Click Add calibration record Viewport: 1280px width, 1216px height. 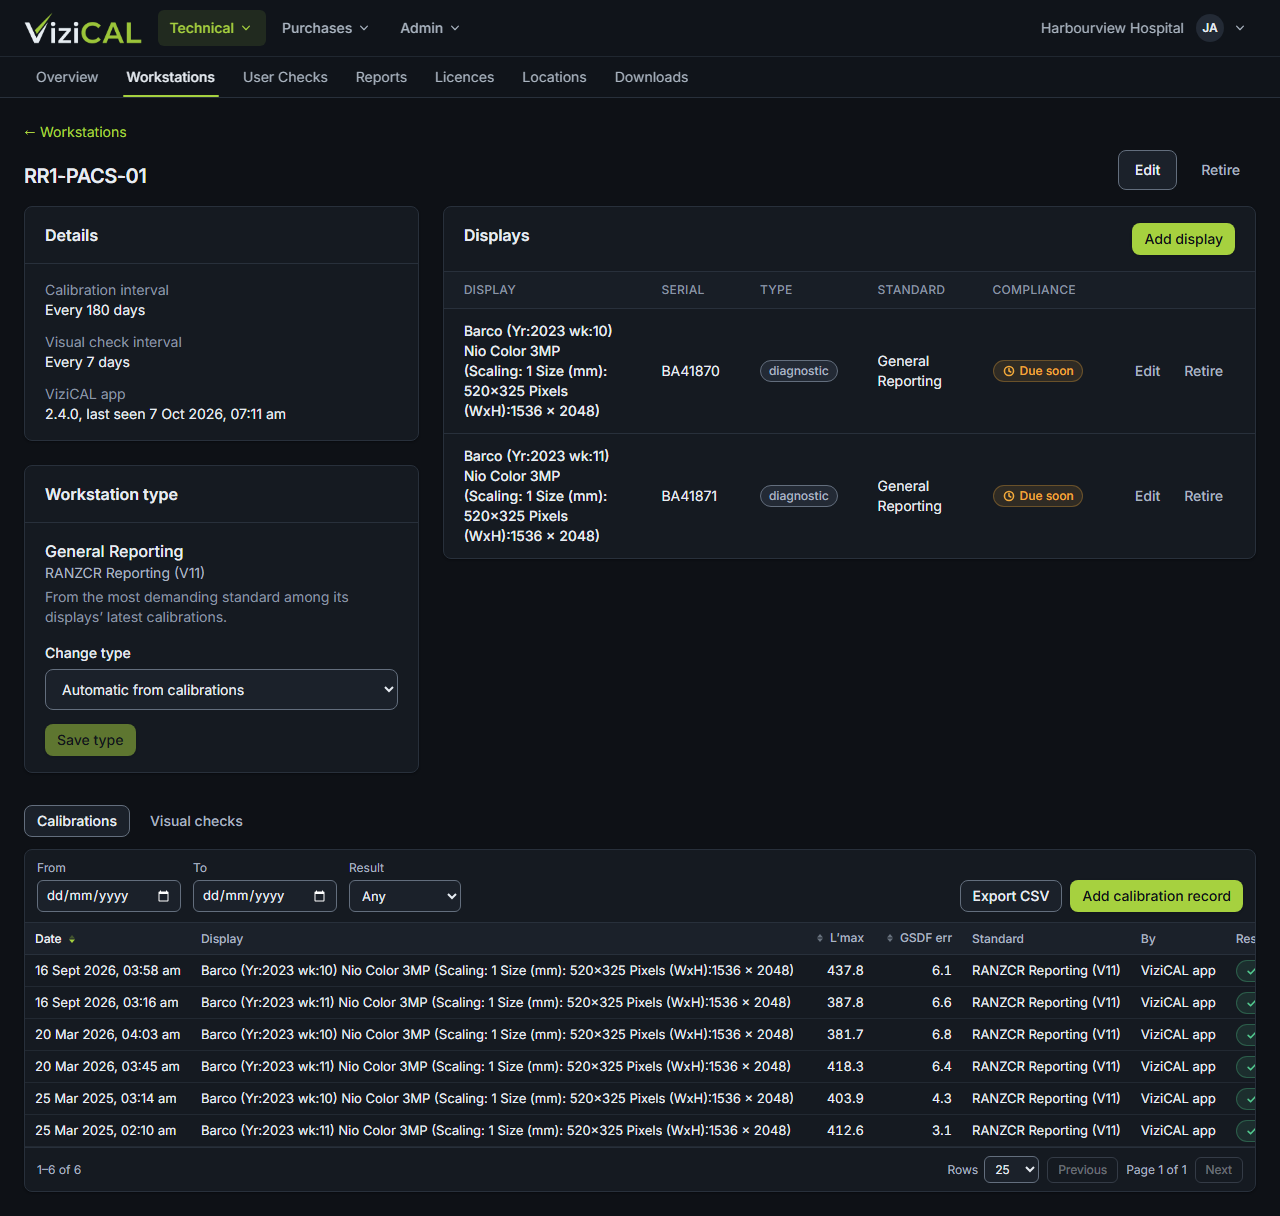1156,896
